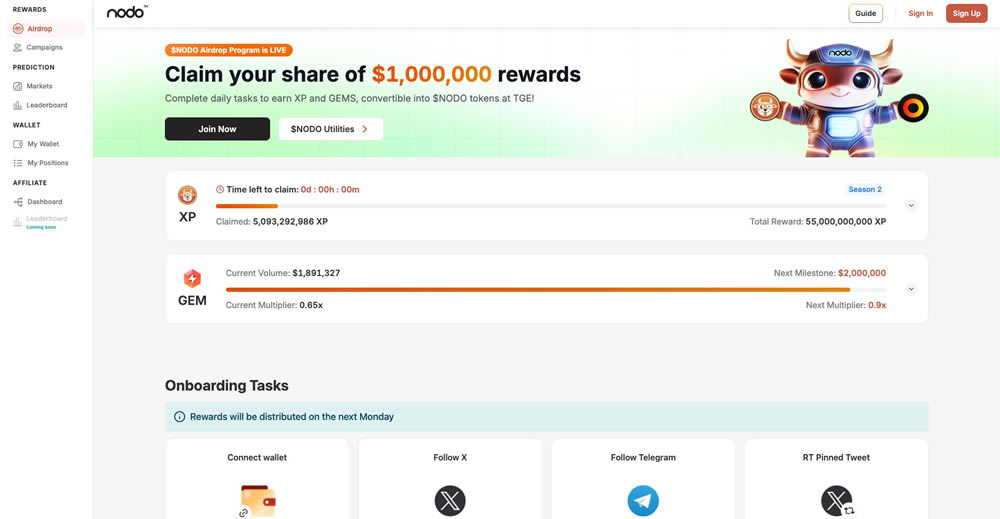The image size is (1000, 519).
Task: Open $NODO Utilities arrow button
Action: [330, 129]
